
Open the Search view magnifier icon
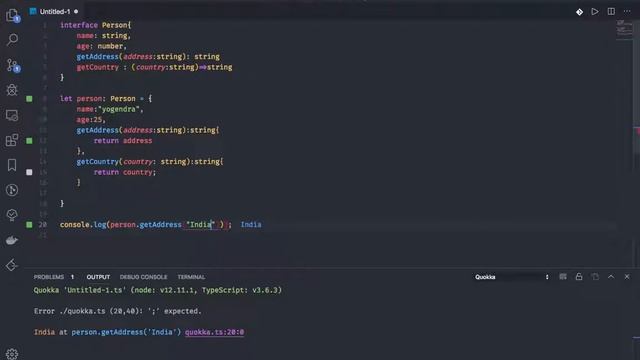click(12, 40)
